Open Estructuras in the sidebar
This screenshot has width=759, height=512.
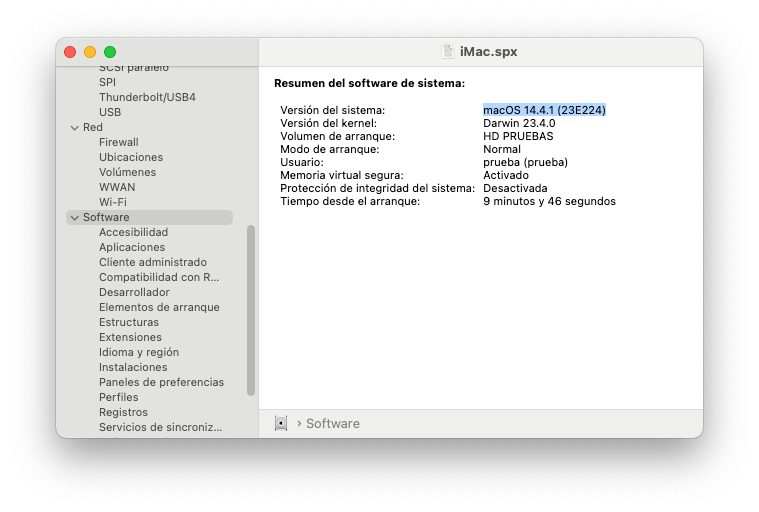129,322
